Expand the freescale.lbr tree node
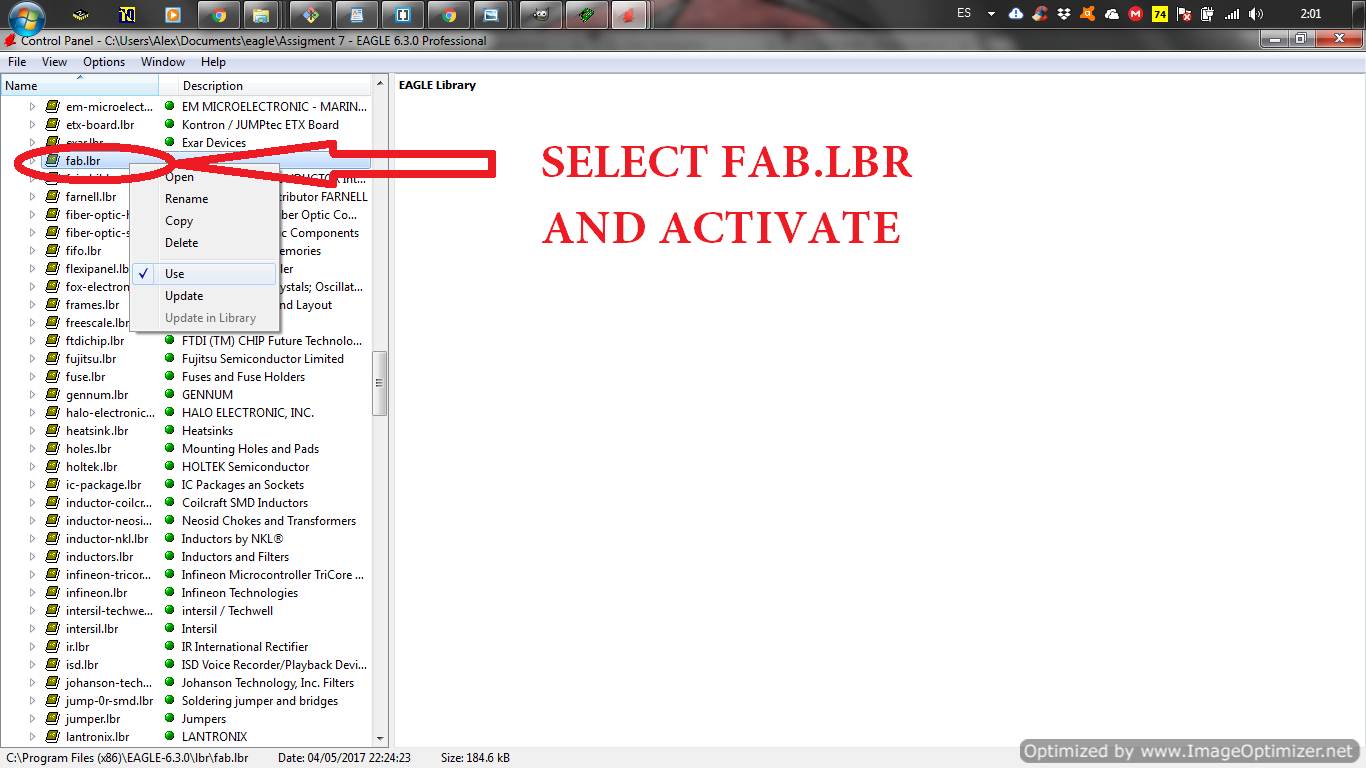Viewport: 1366px width, 768px height. pos(32,323)
